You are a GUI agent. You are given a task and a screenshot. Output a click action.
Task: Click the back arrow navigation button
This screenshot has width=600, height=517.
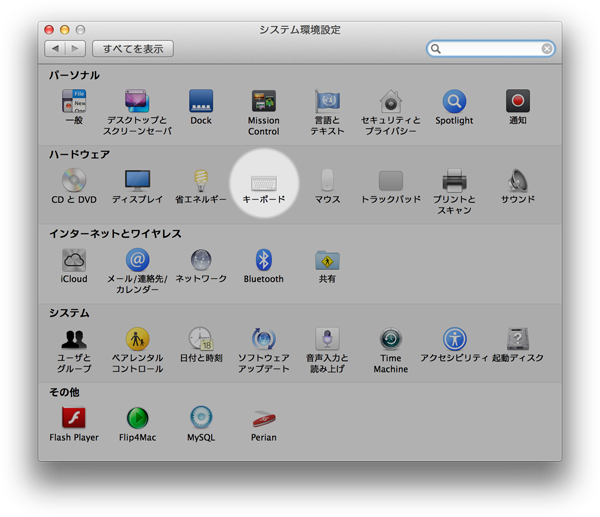pyautogui.click(x=55, y=48)
